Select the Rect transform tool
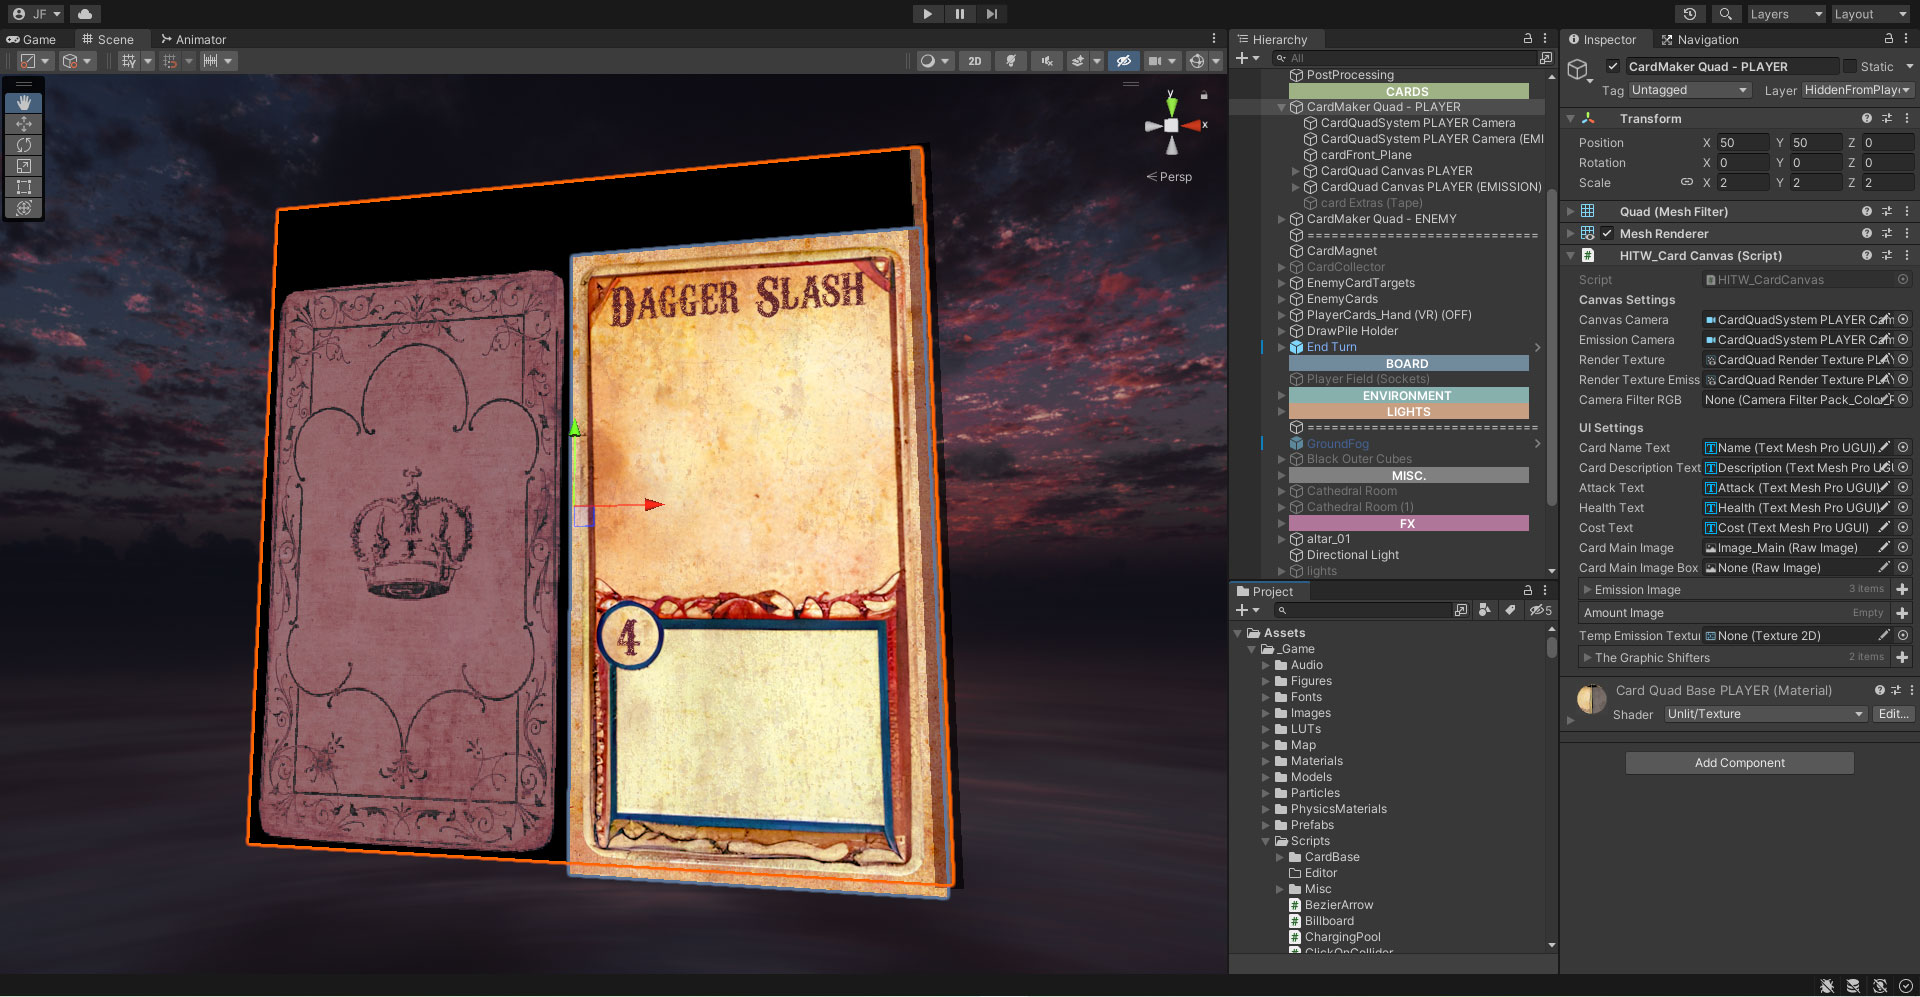This screenshot has width=1920, height=997. pyautogui.click(x=24, y=187)
